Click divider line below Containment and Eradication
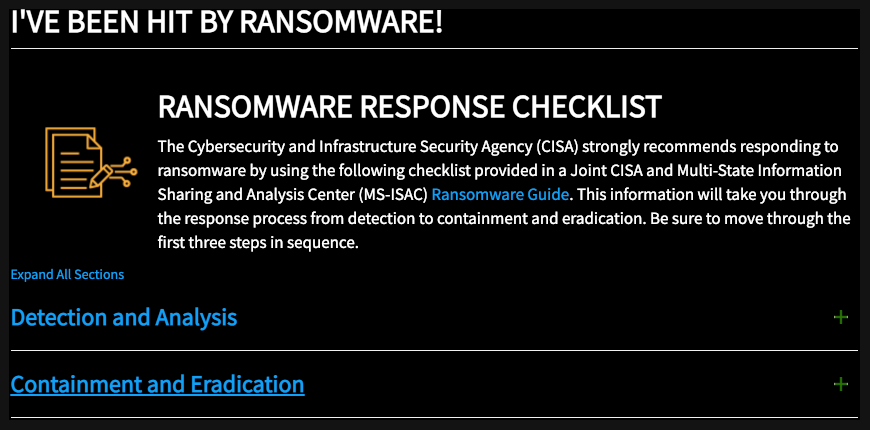This screenshot has width=870, height=430. click(434, 417)
